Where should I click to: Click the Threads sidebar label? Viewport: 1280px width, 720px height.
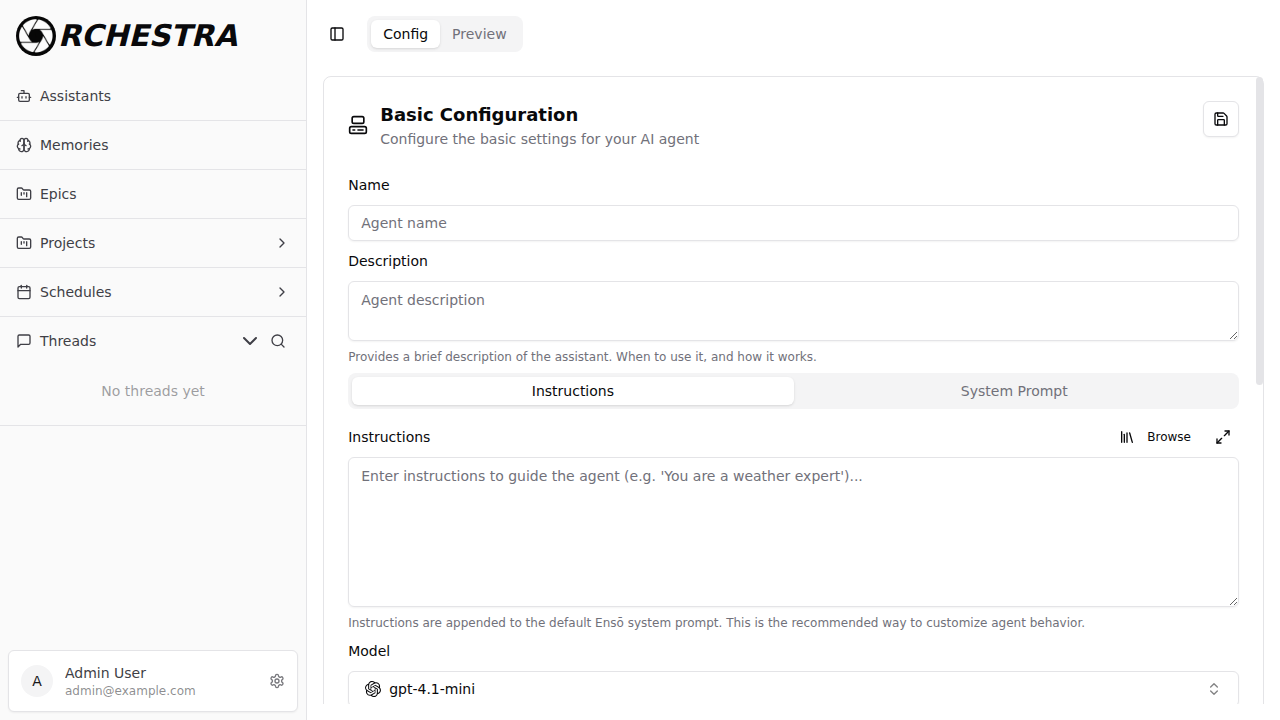click(68, 341)
